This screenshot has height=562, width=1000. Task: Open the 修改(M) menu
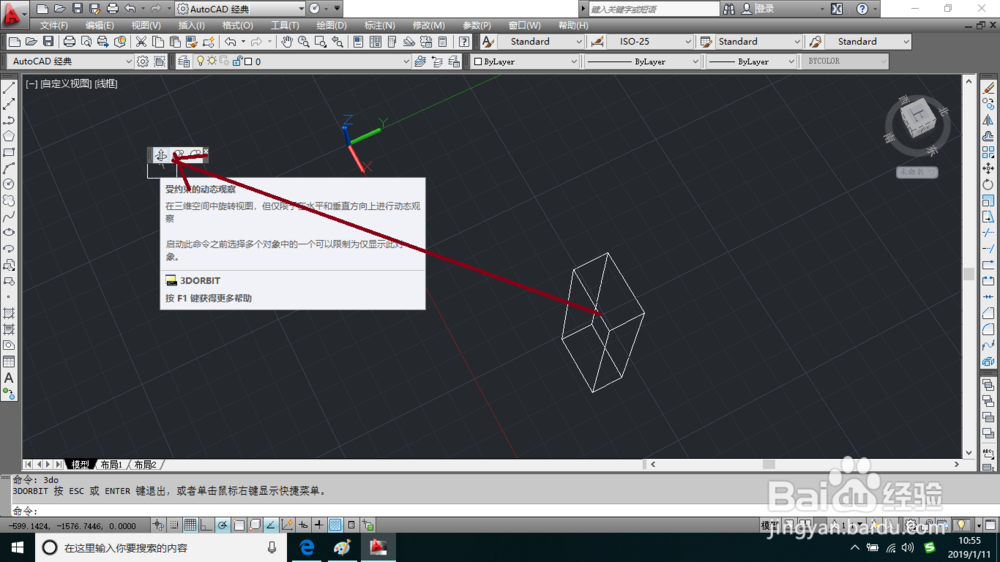pos(429,26)
